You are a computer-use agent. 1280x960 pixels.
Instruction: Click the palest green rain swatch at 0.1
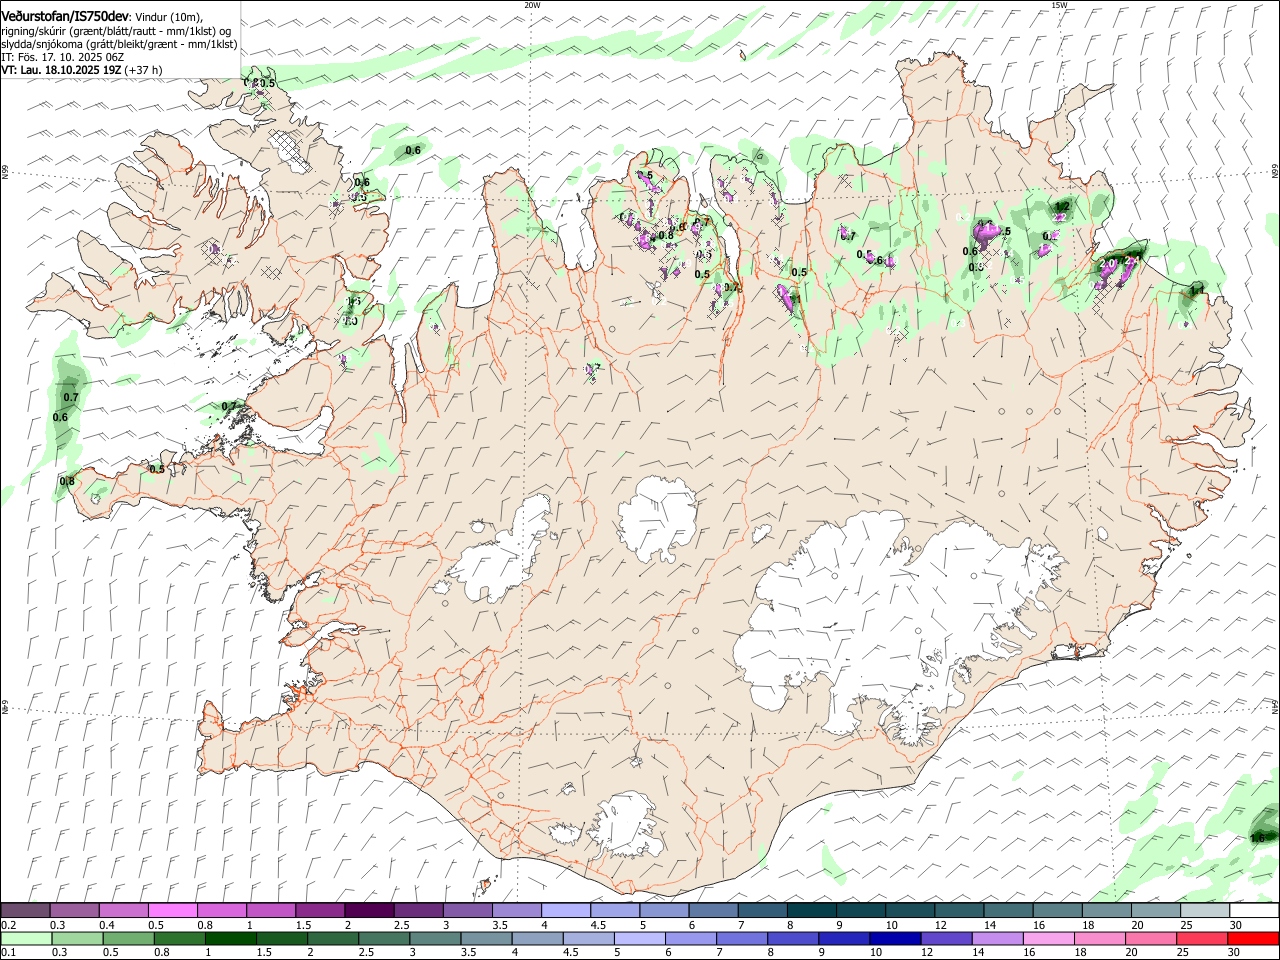point(26,938)
